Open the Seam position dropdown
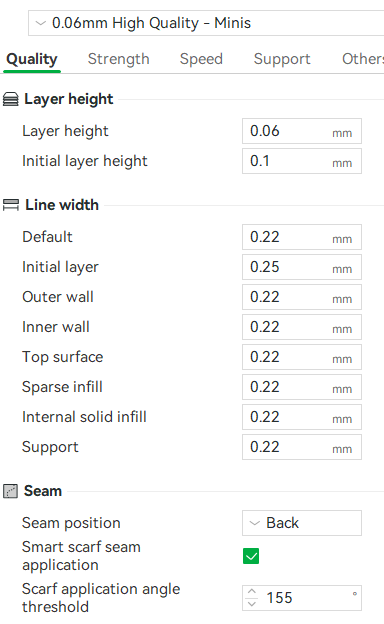 [302, 523]
